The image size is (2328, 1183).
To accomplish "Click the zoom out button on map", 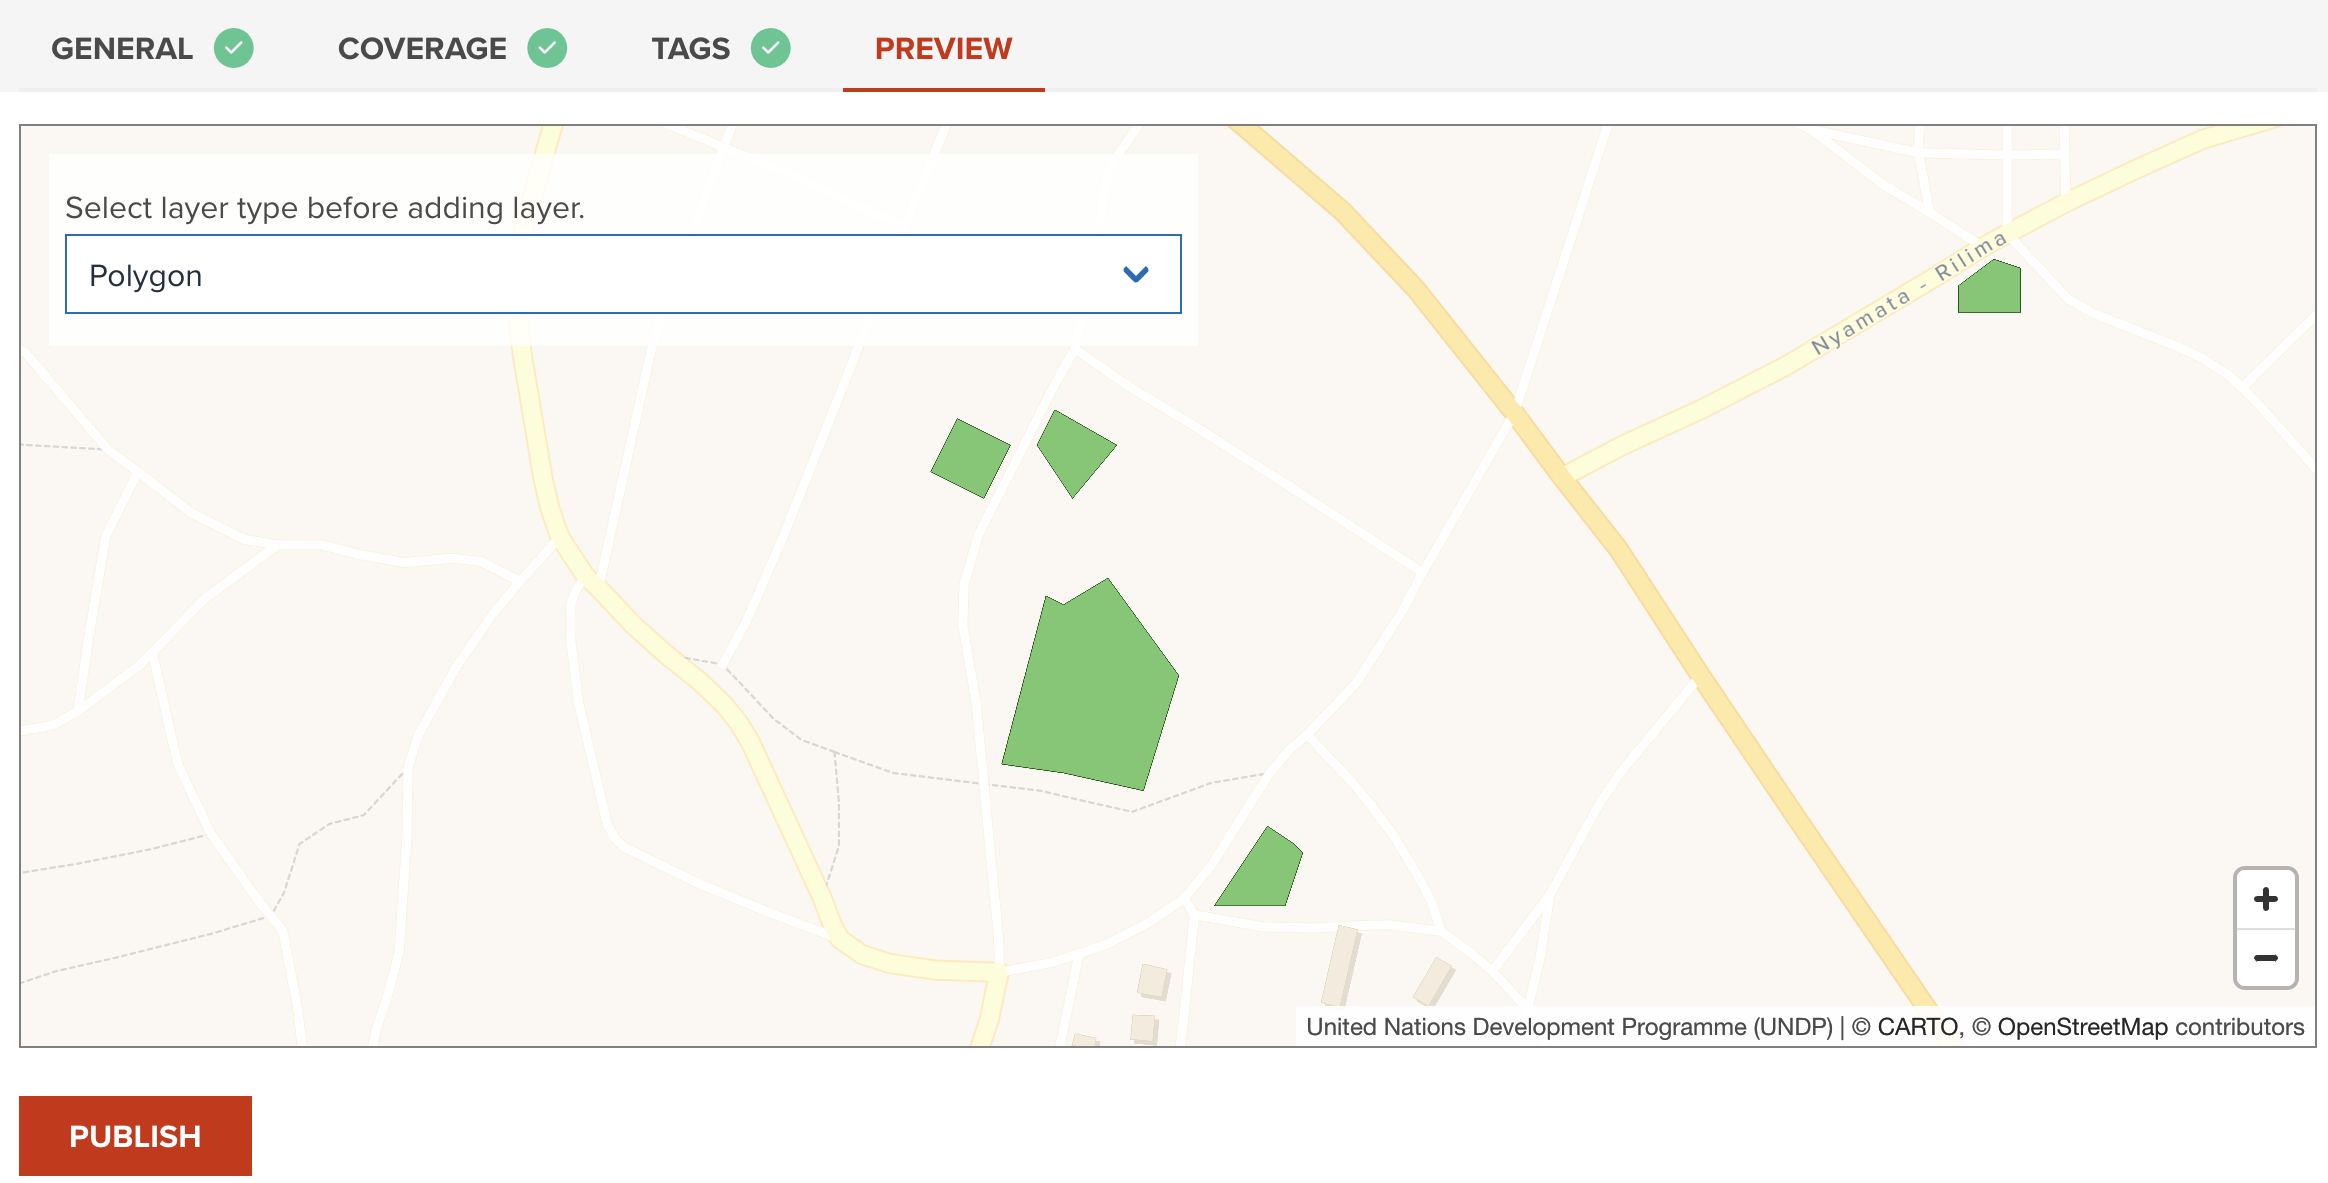I will (2265, 958).
